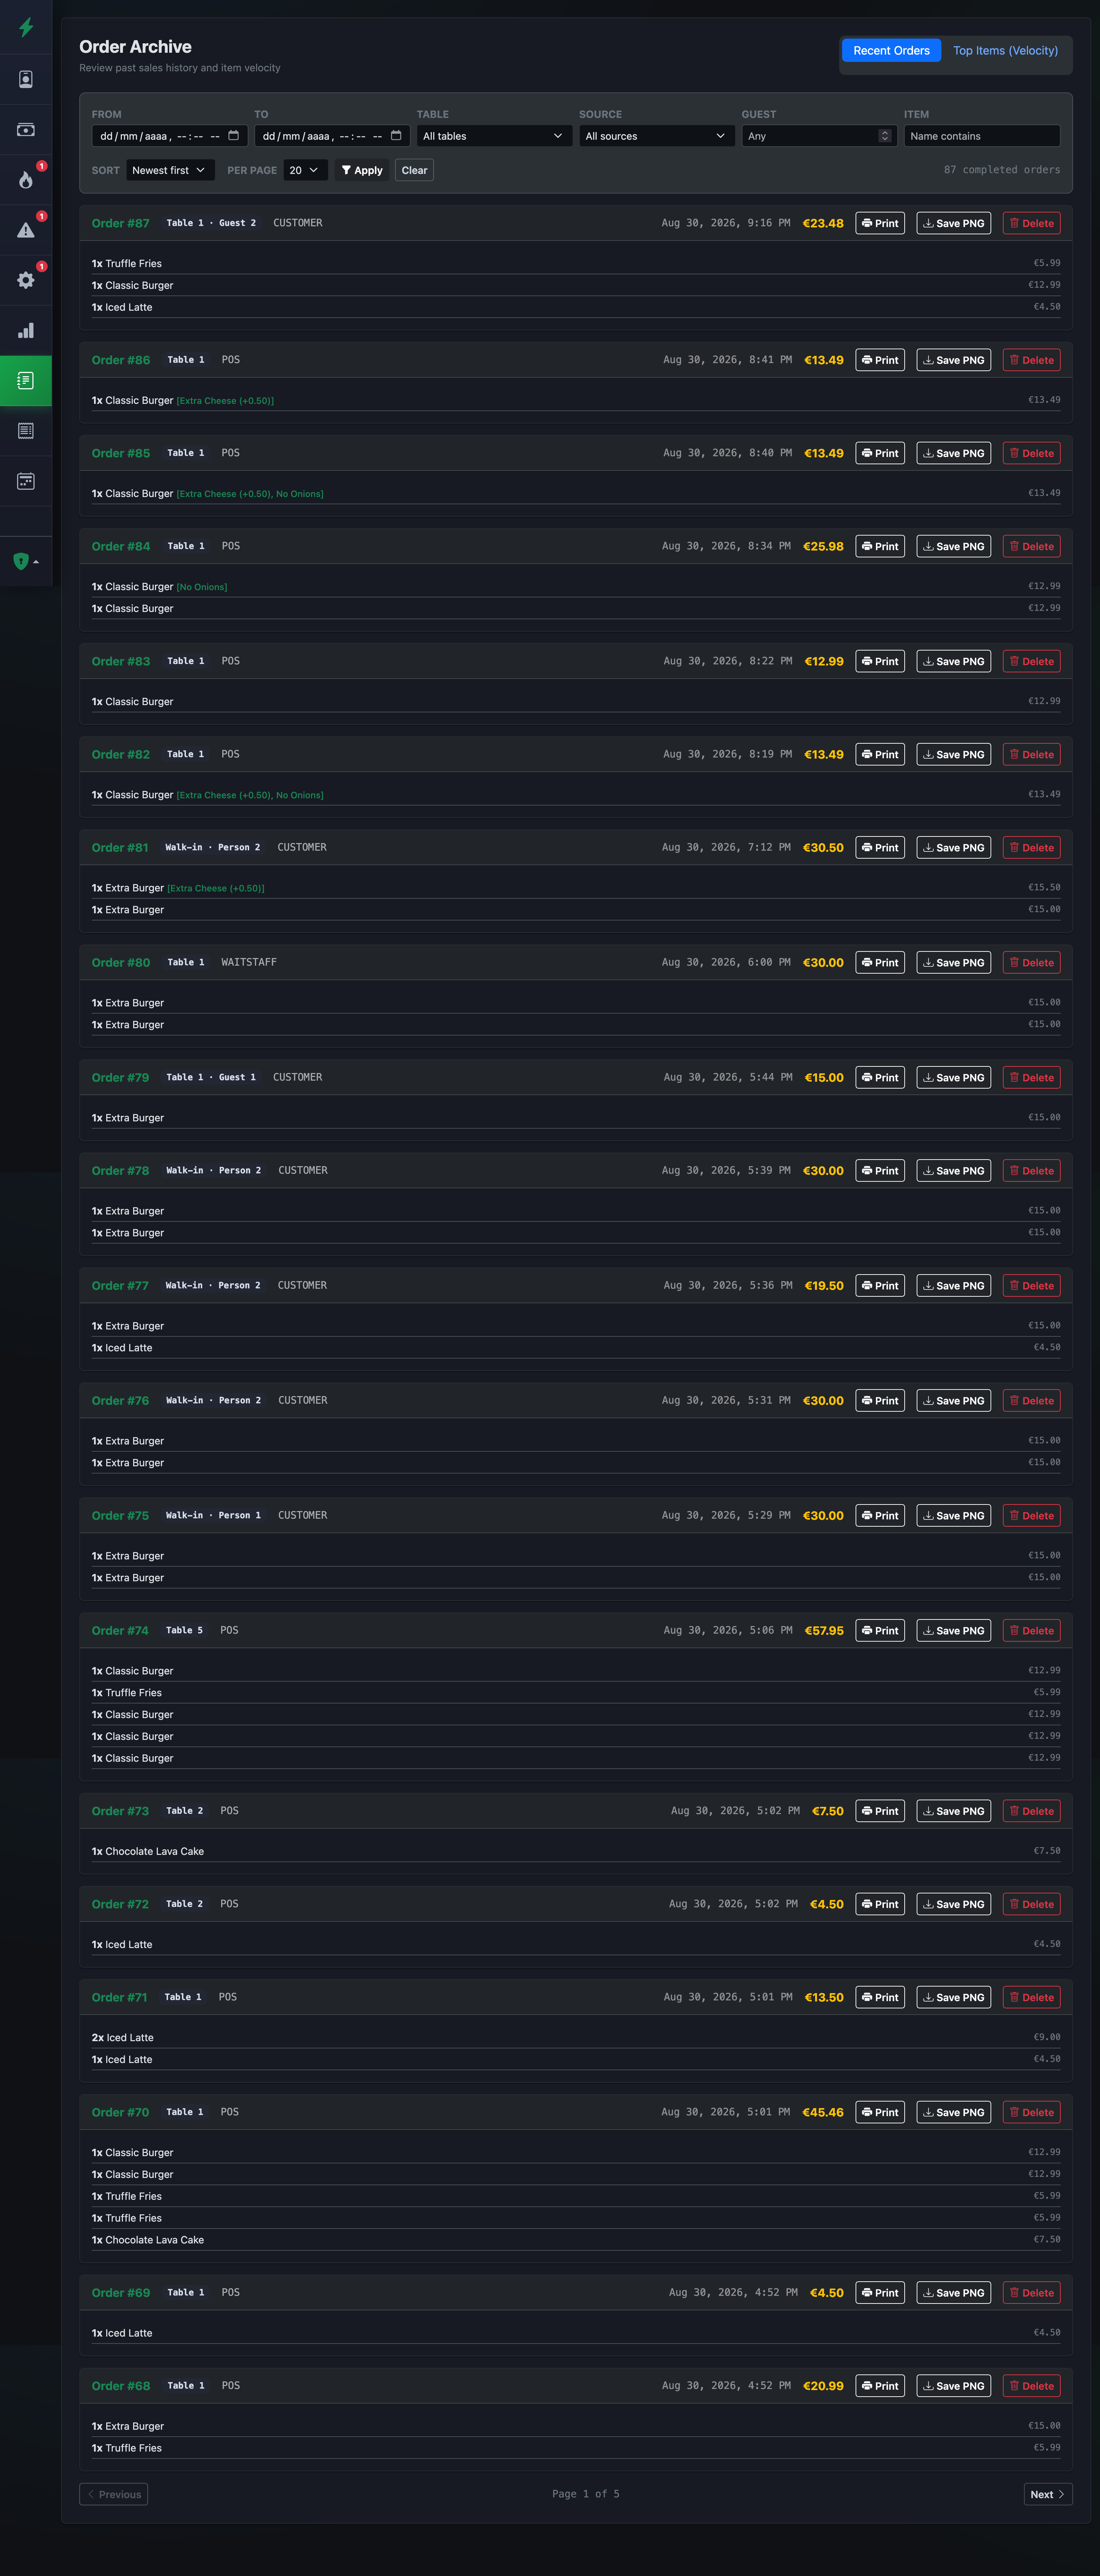Open the receipt sidebar icon
This screenshot has height=2576, width=1100.
26,431
